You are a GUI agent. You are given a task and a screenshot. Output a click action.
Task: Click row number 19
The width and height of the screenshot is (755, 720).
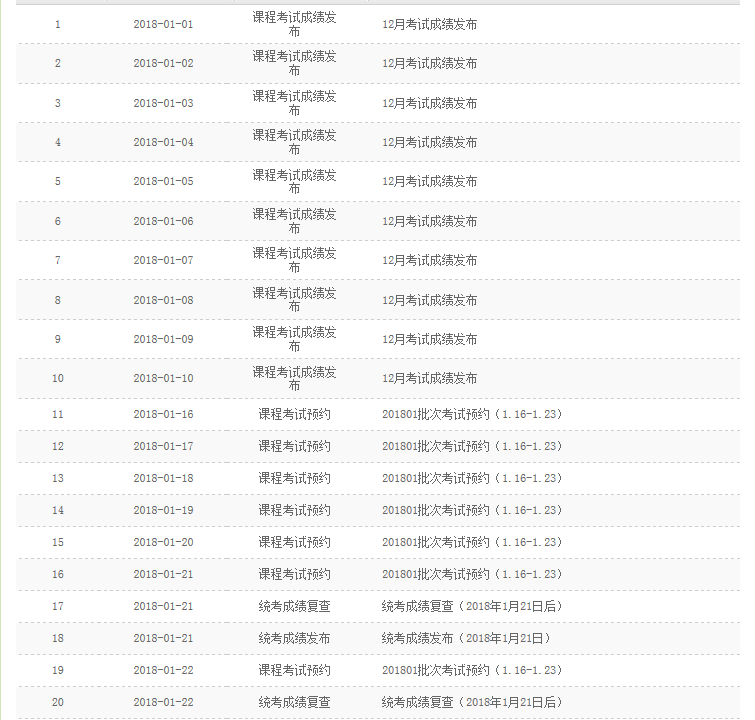coord(57,670)
